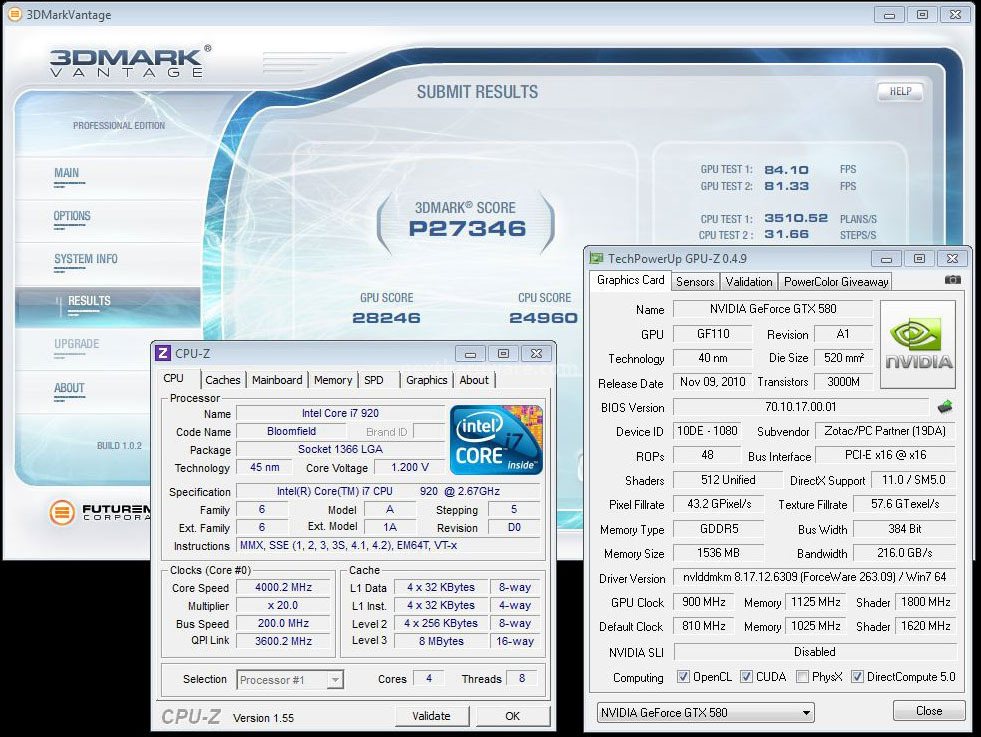Open SYSTEM INFO in the 3DMark sidebar
Screen dimensions: 981x737
coord(86,258)
